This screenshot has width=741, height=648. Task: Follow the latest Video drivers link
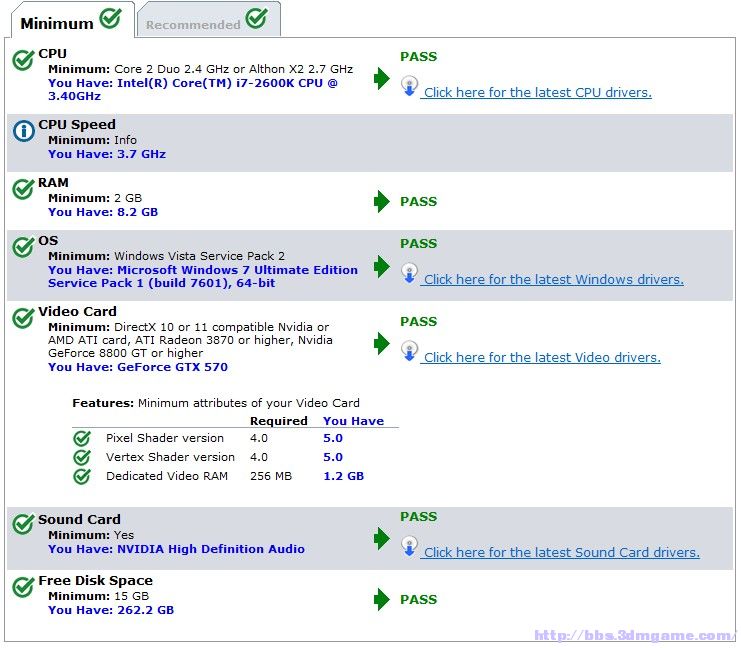(x=542, y=358)
